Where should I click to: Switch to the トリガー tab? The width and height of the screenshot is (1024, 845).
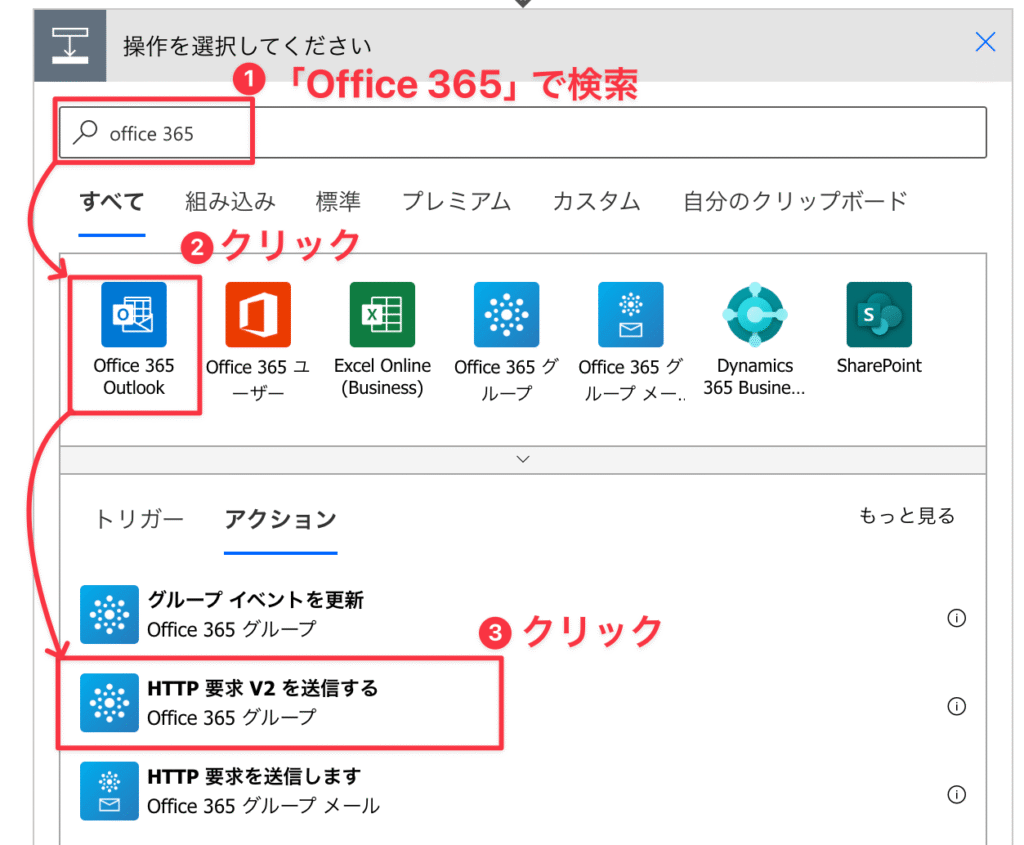pos(139,519)
